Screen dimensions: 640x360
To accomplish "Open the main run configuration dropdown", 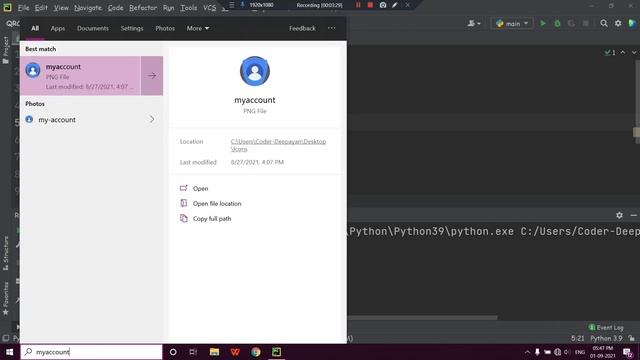I will click(512, 24).
